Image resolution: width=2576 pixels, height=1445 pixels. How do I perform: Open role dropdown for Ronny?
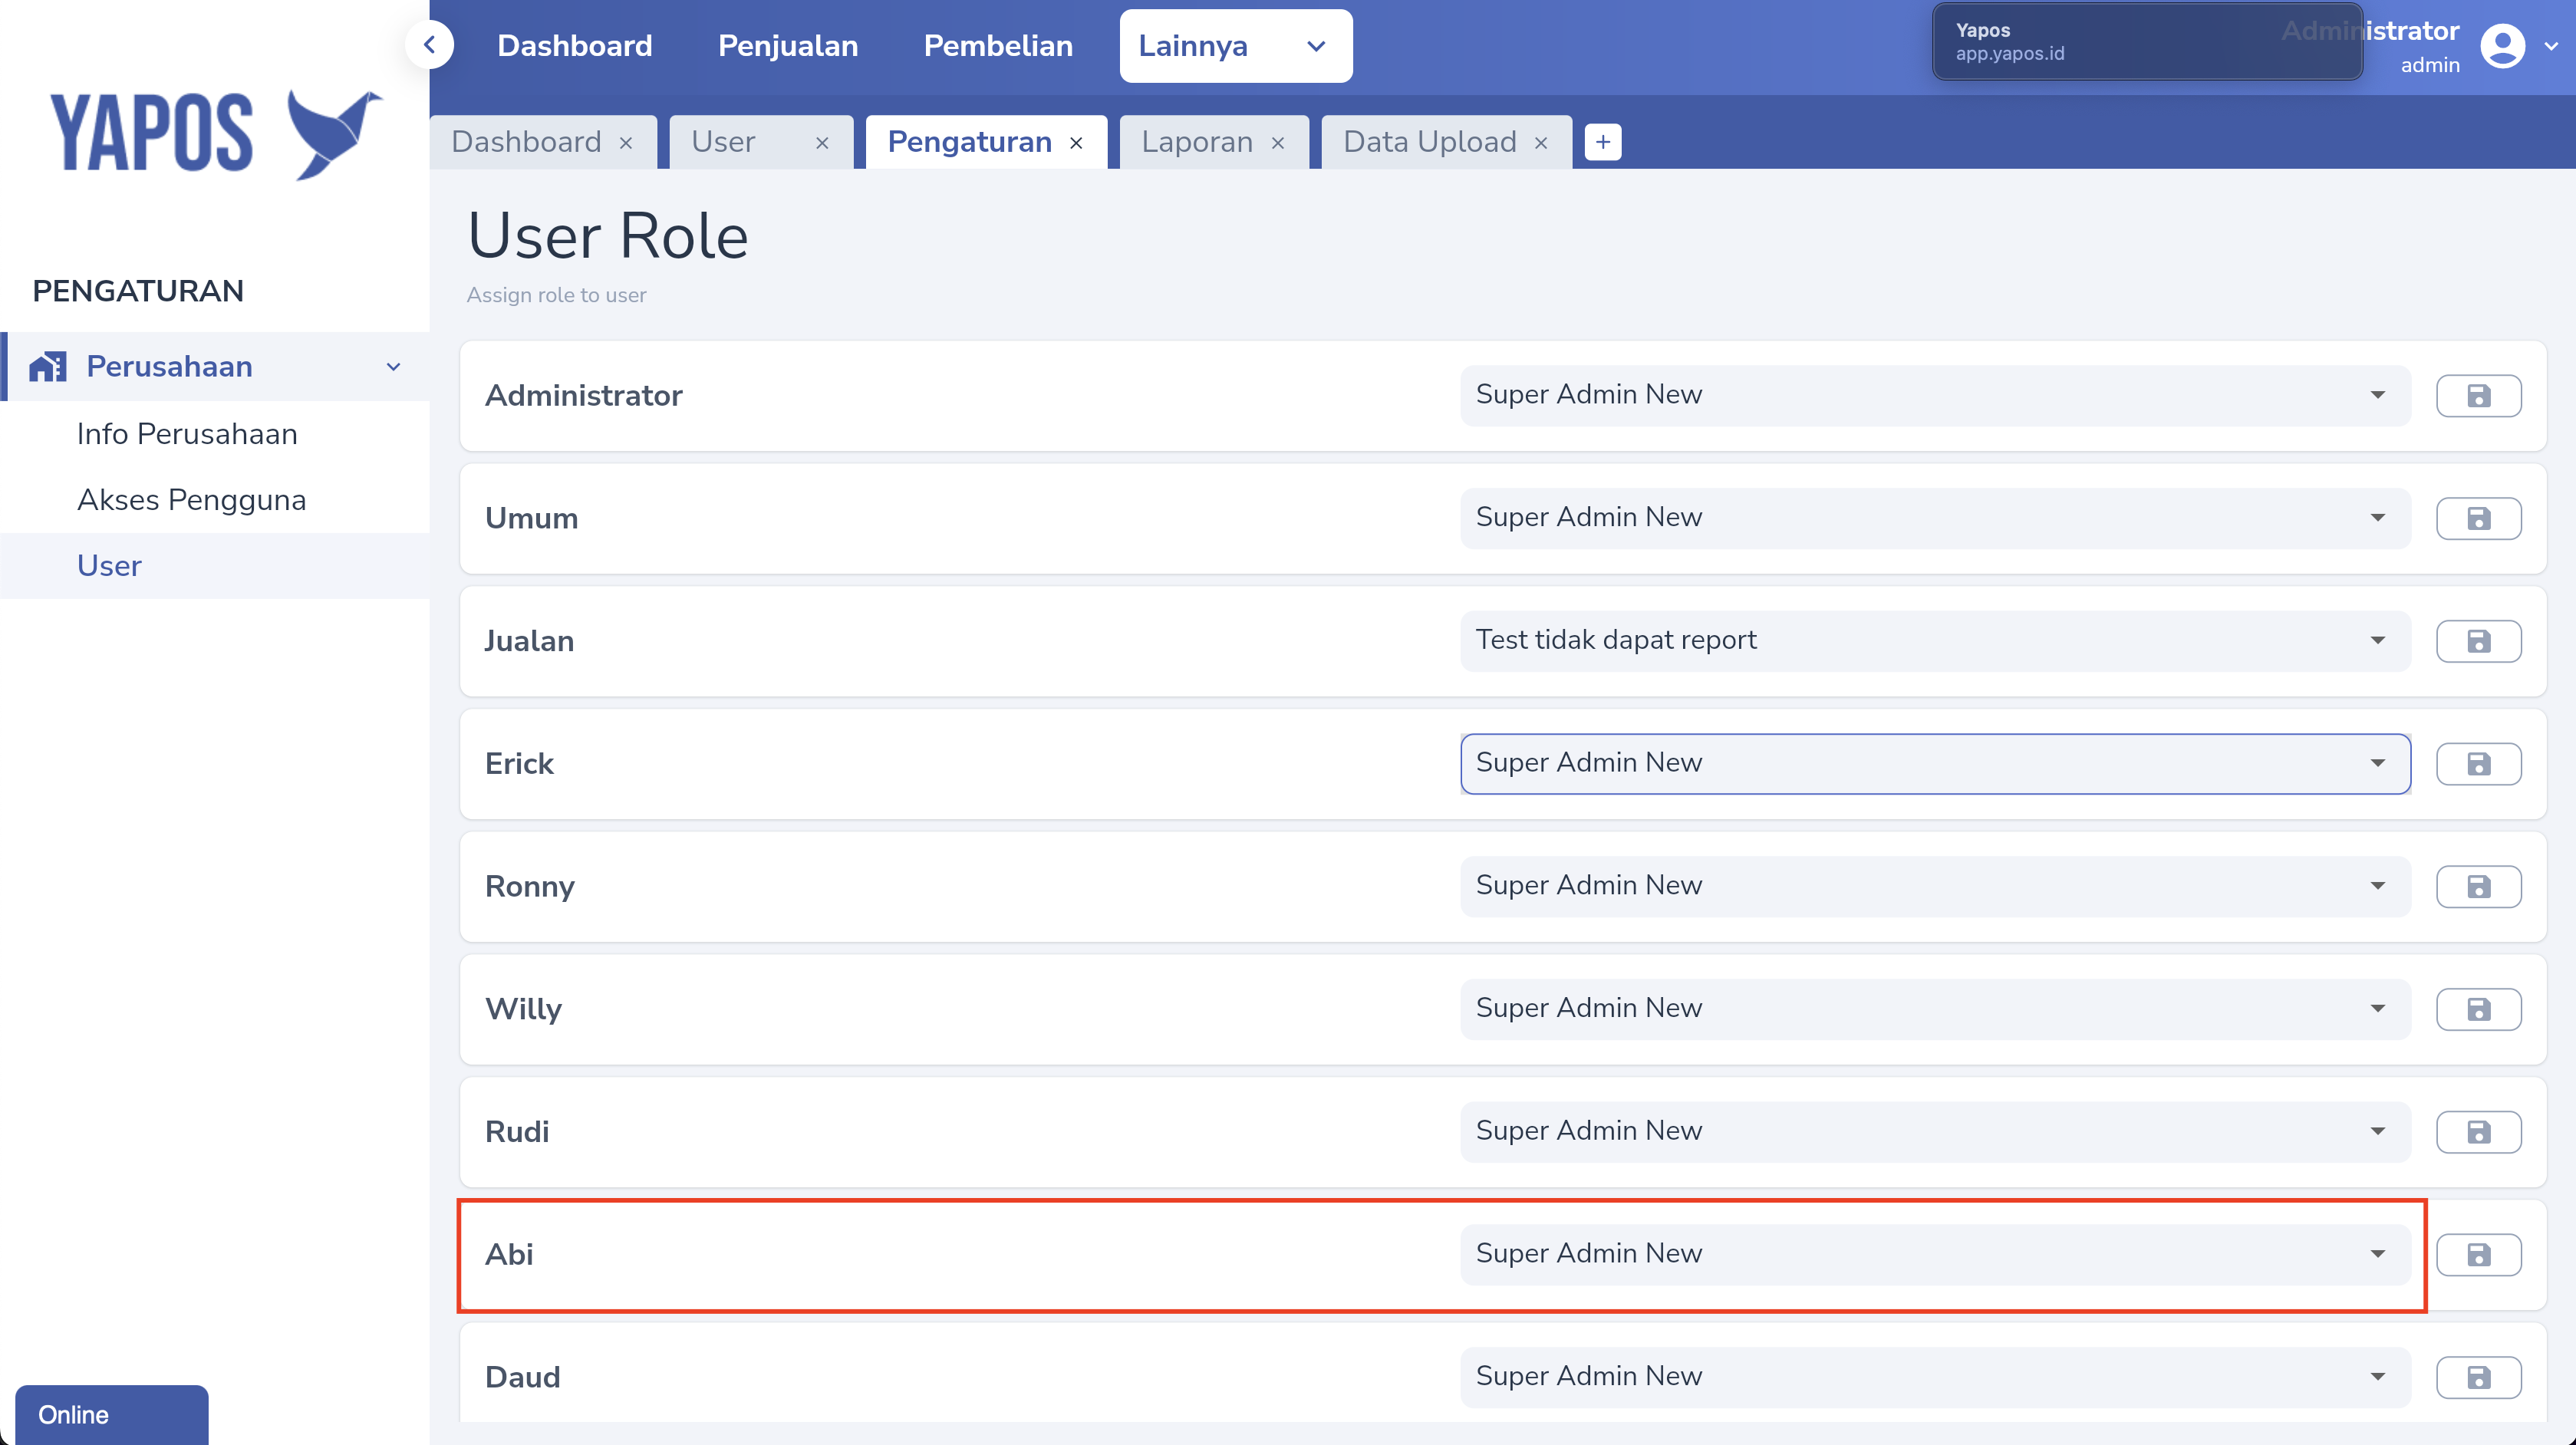coord(1934,886)
